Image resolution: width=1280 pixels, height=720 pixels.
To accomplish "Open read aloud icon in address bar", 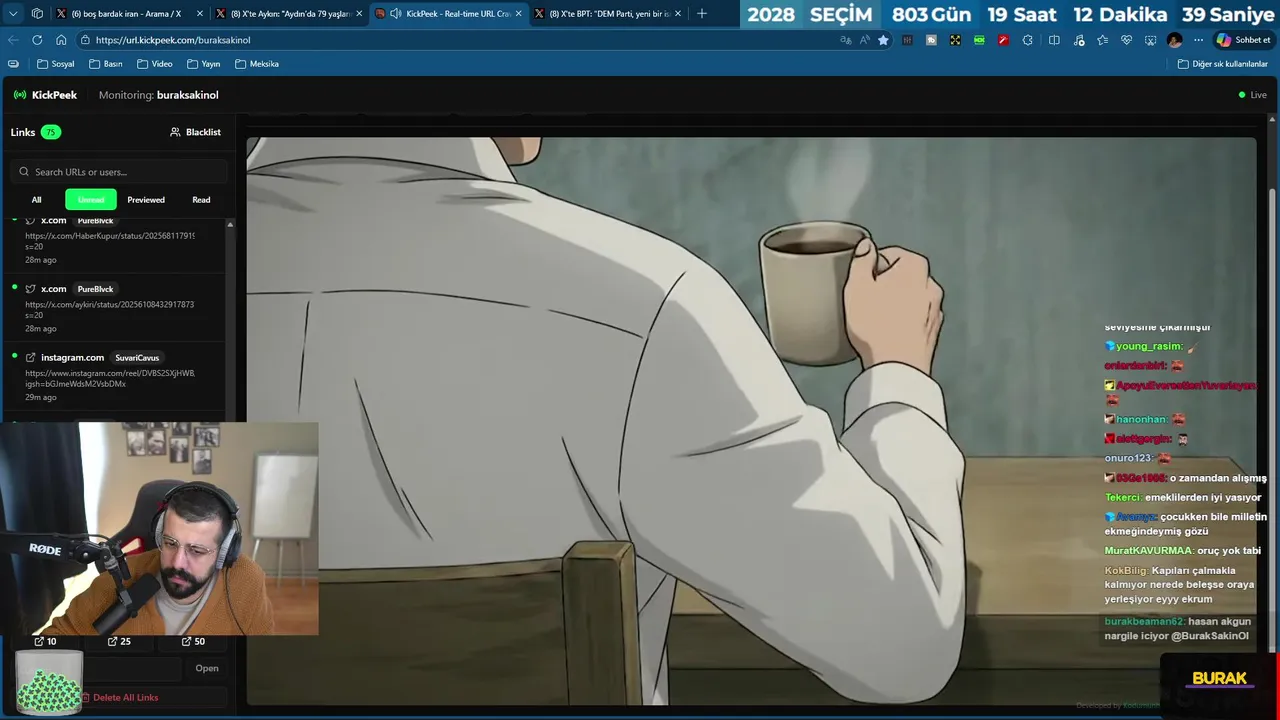I will tap(864, 40).
